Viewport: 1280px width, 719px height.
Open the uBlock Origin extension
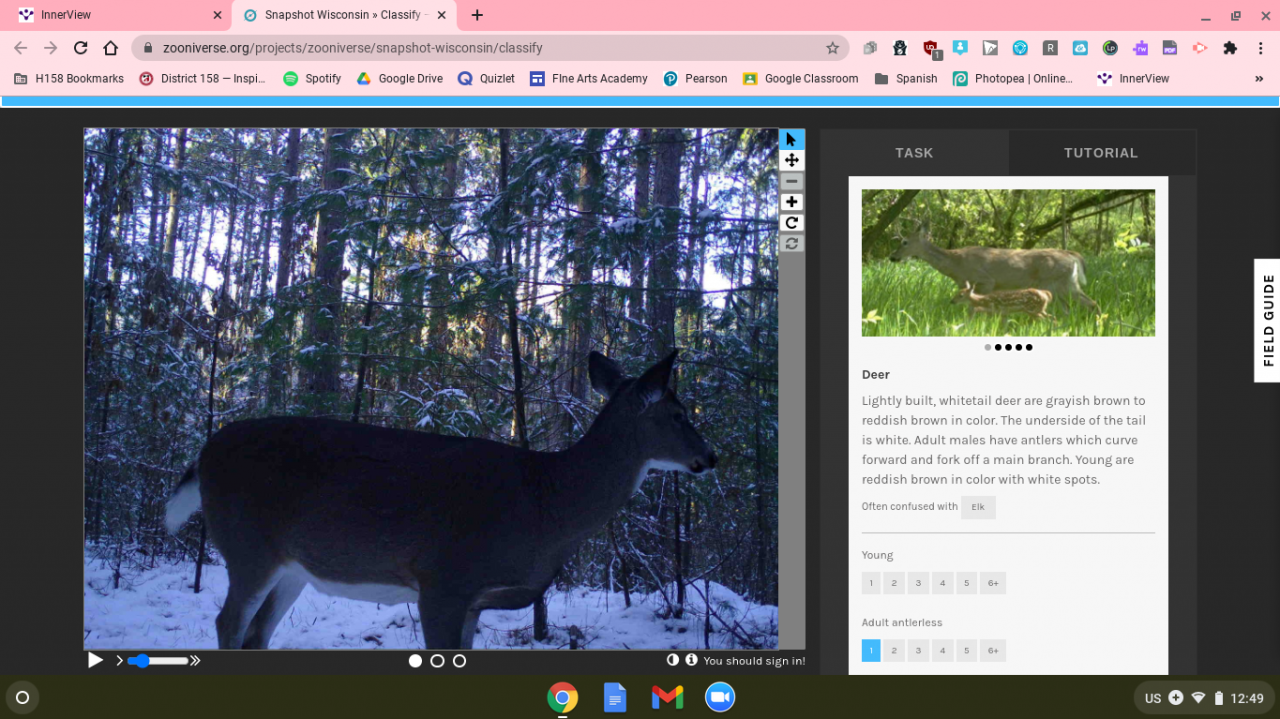pos(931,48)
